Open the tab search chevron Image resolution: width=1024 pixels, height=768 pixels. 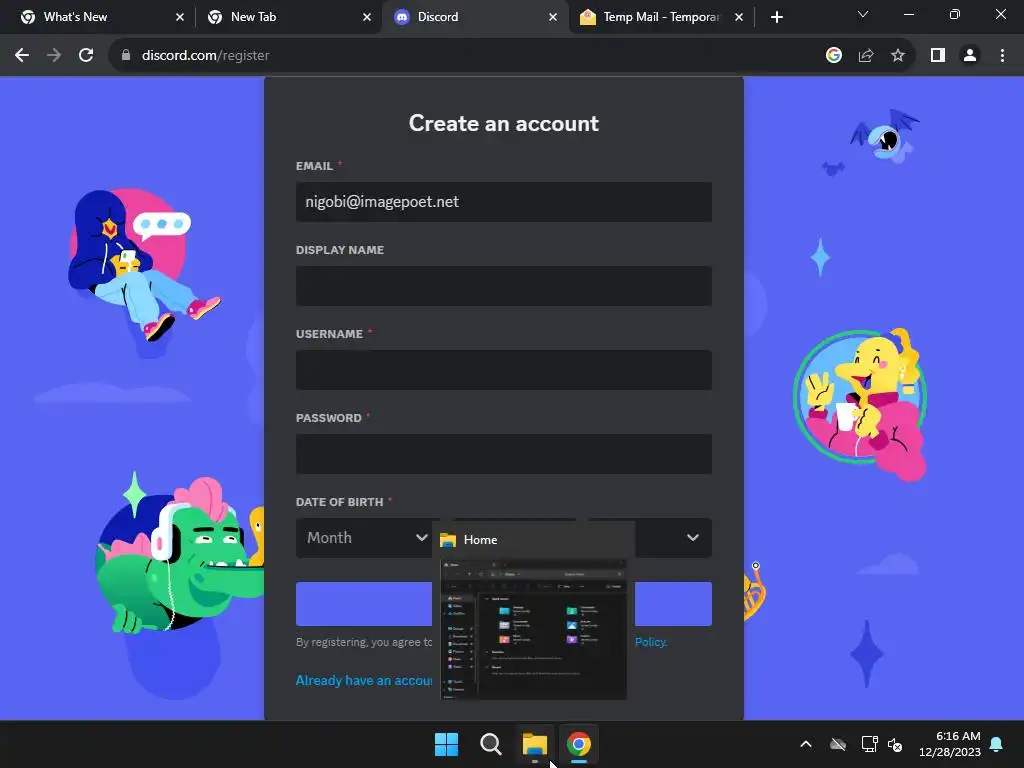[x=863, y=14]
